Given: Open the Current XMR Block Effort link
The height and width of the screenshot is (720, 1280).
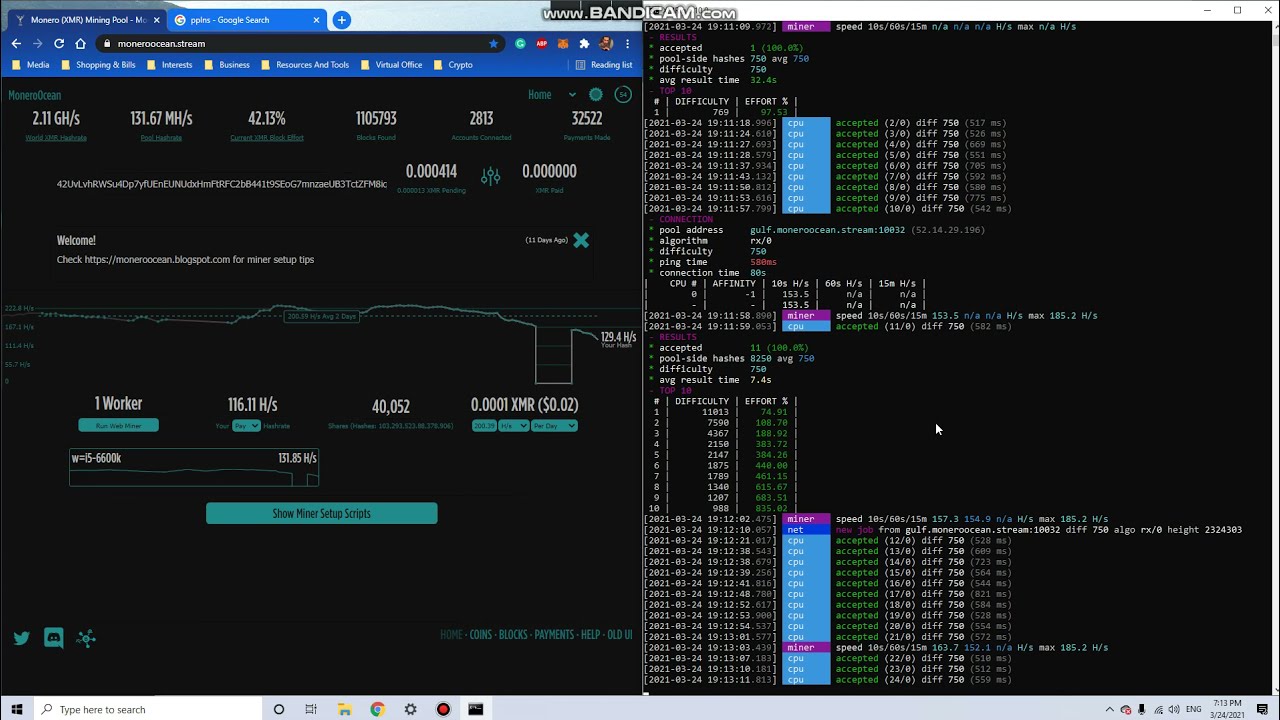Looking at the screenshot, I should 267,138.
